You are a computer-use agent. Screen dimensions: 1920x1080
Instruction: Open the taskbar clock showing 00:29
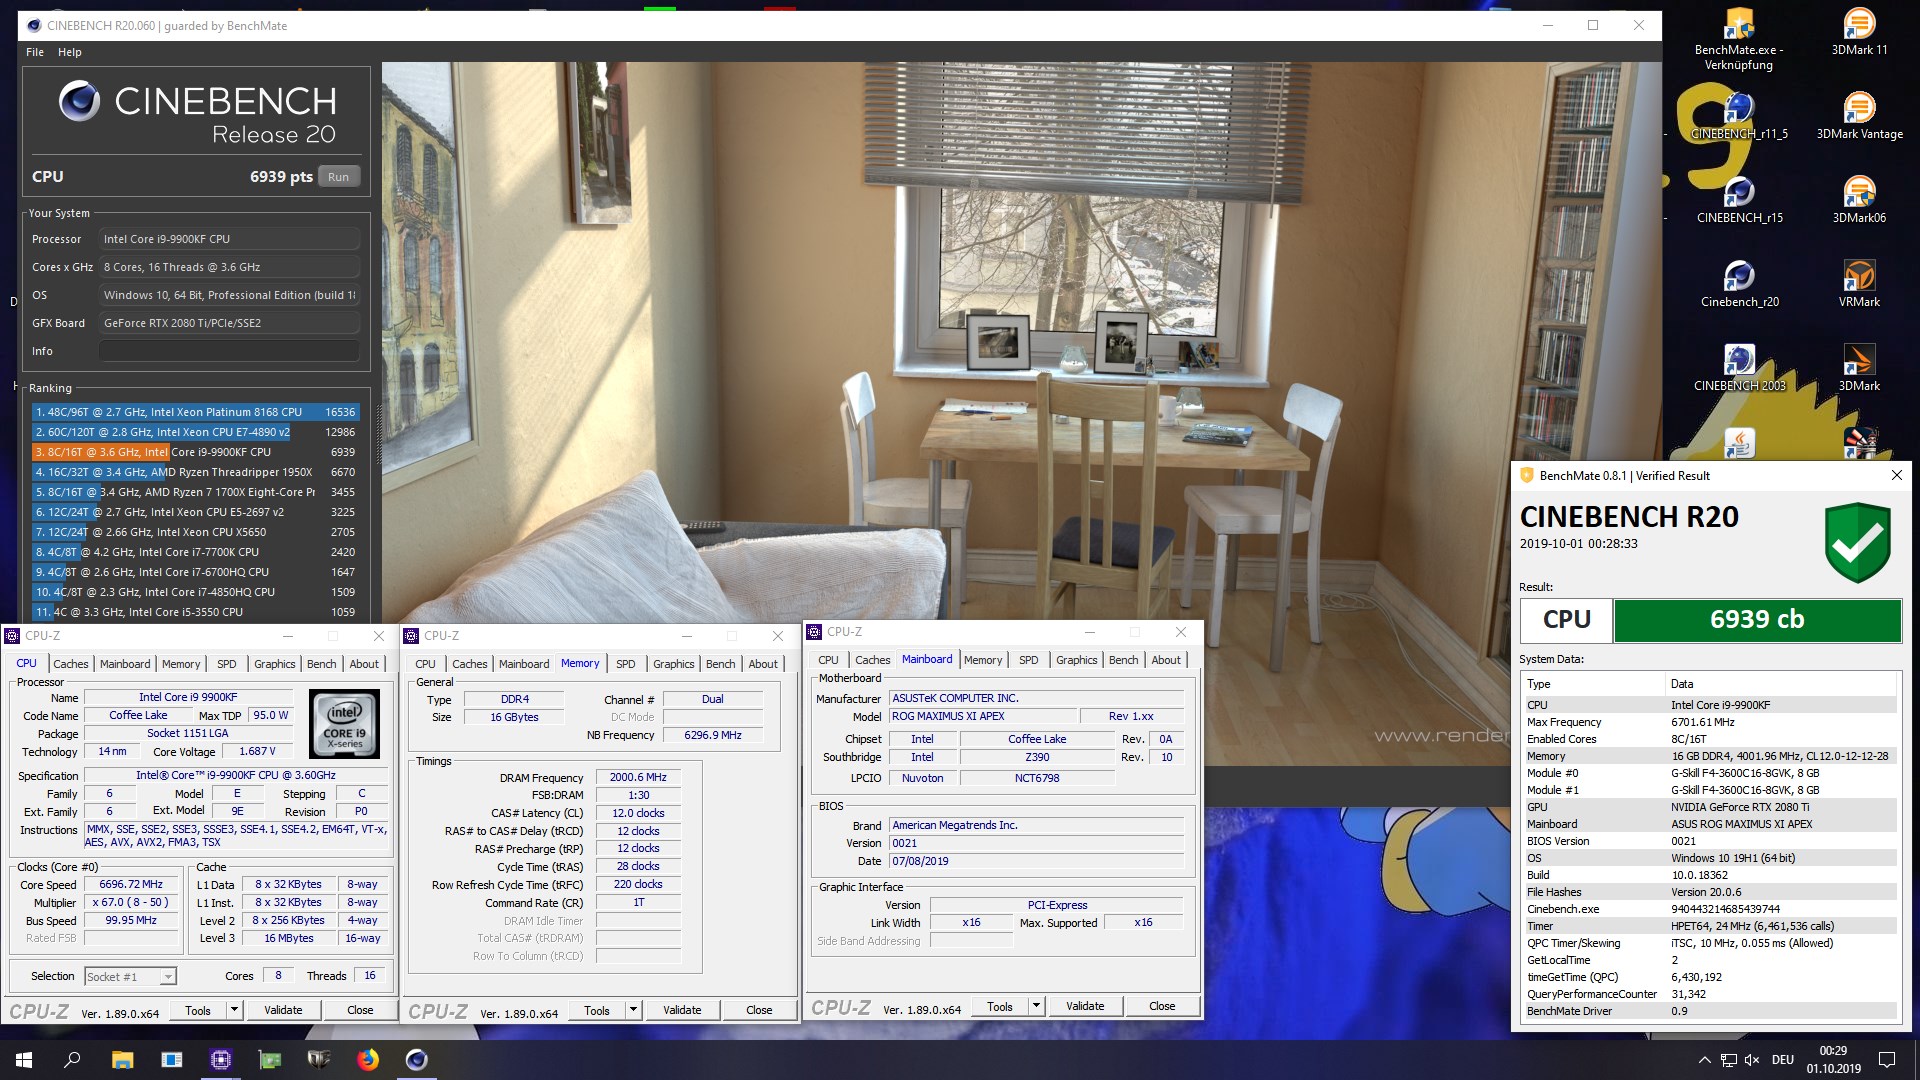pos(1833,1060)
